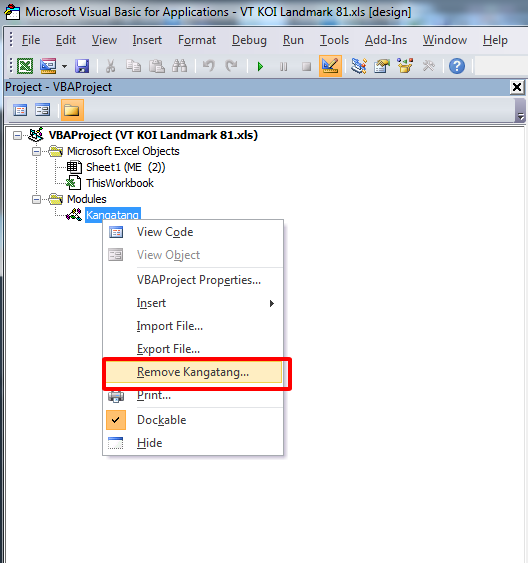The height and width of the screenshot is (563, 528).
Task: Click the Insert UserForm toolbar icon
Action: 48,66
